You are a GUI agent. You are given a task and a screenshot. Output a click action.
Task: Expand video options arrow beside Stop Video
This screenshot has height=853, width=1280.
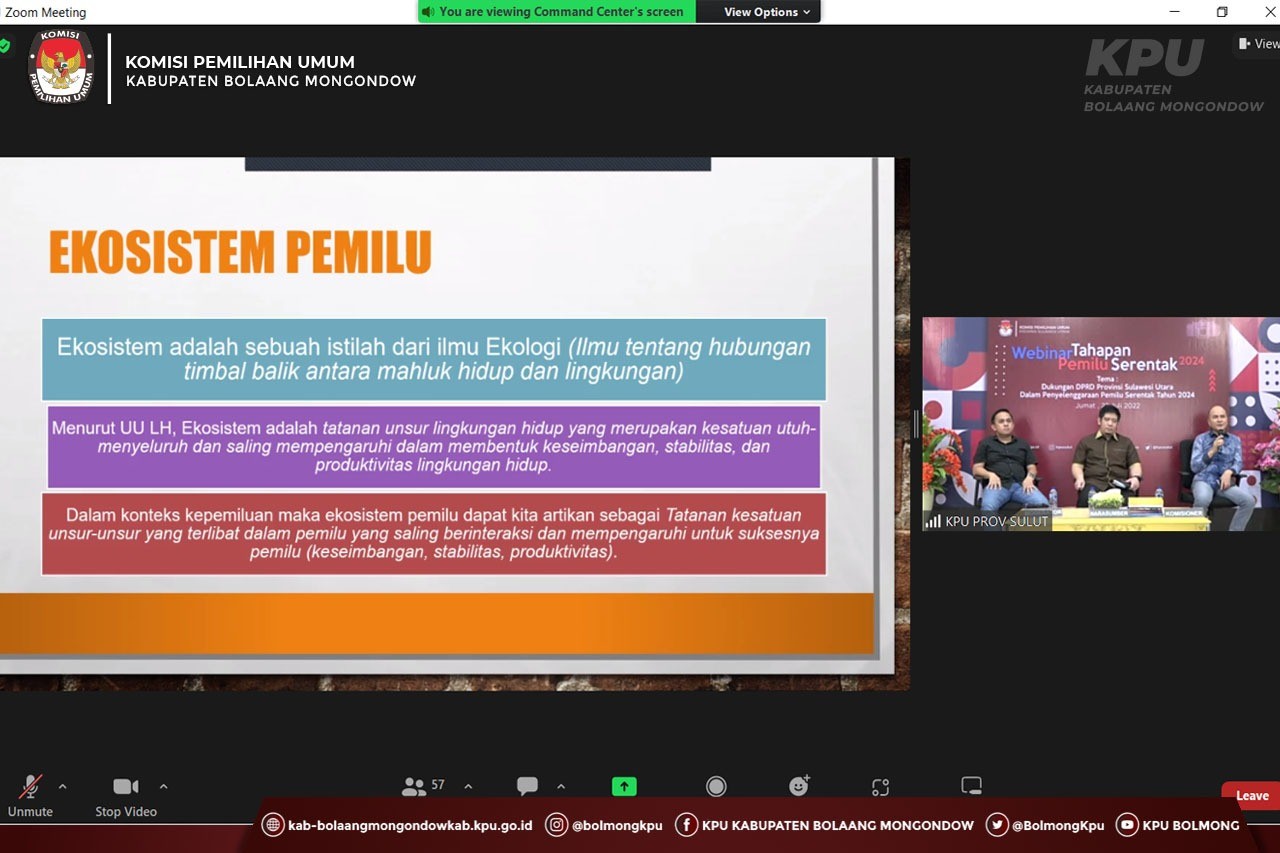point(164,786)
